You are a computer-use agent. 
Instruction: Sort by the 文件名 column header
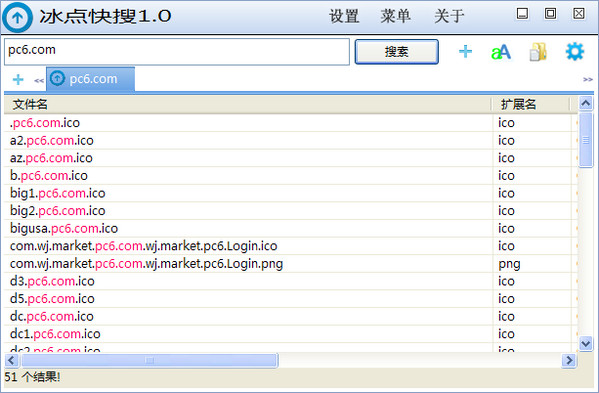pyautogui.click(x=248, y=104)
